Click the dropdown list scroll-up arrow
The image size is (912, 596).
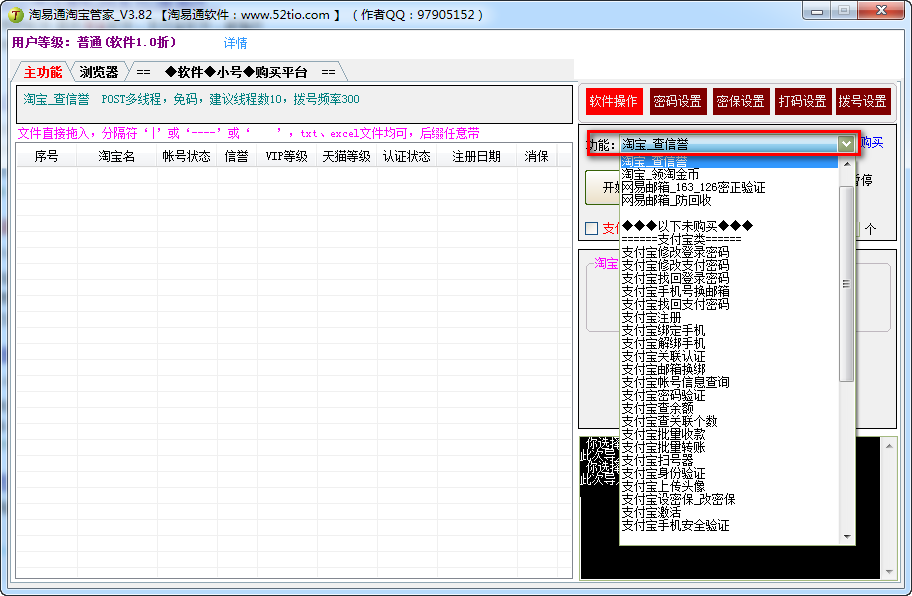tap(846, 164)
